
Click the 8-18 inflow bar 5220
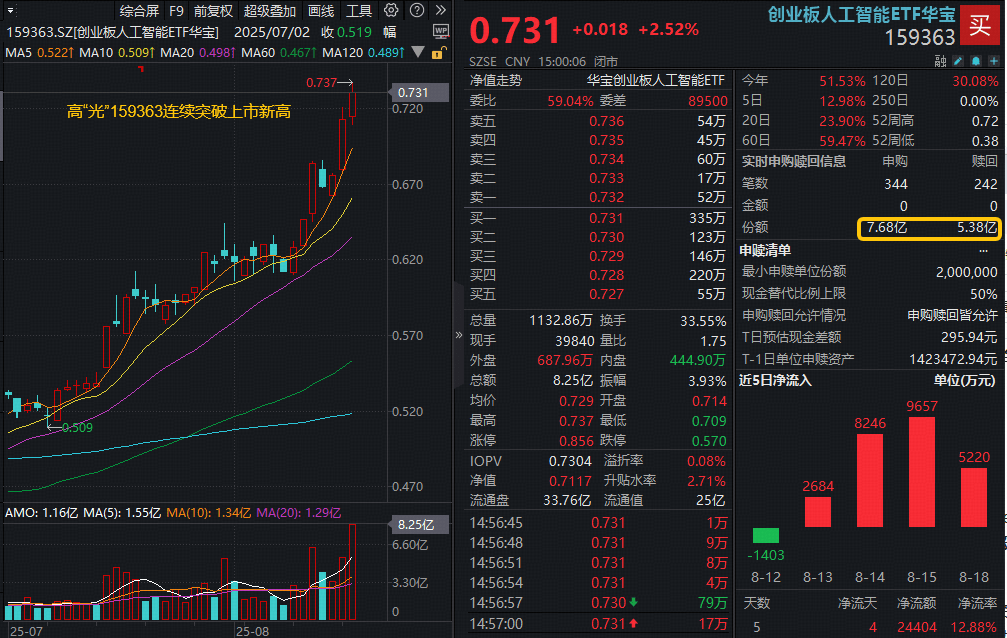click(974, 498)
